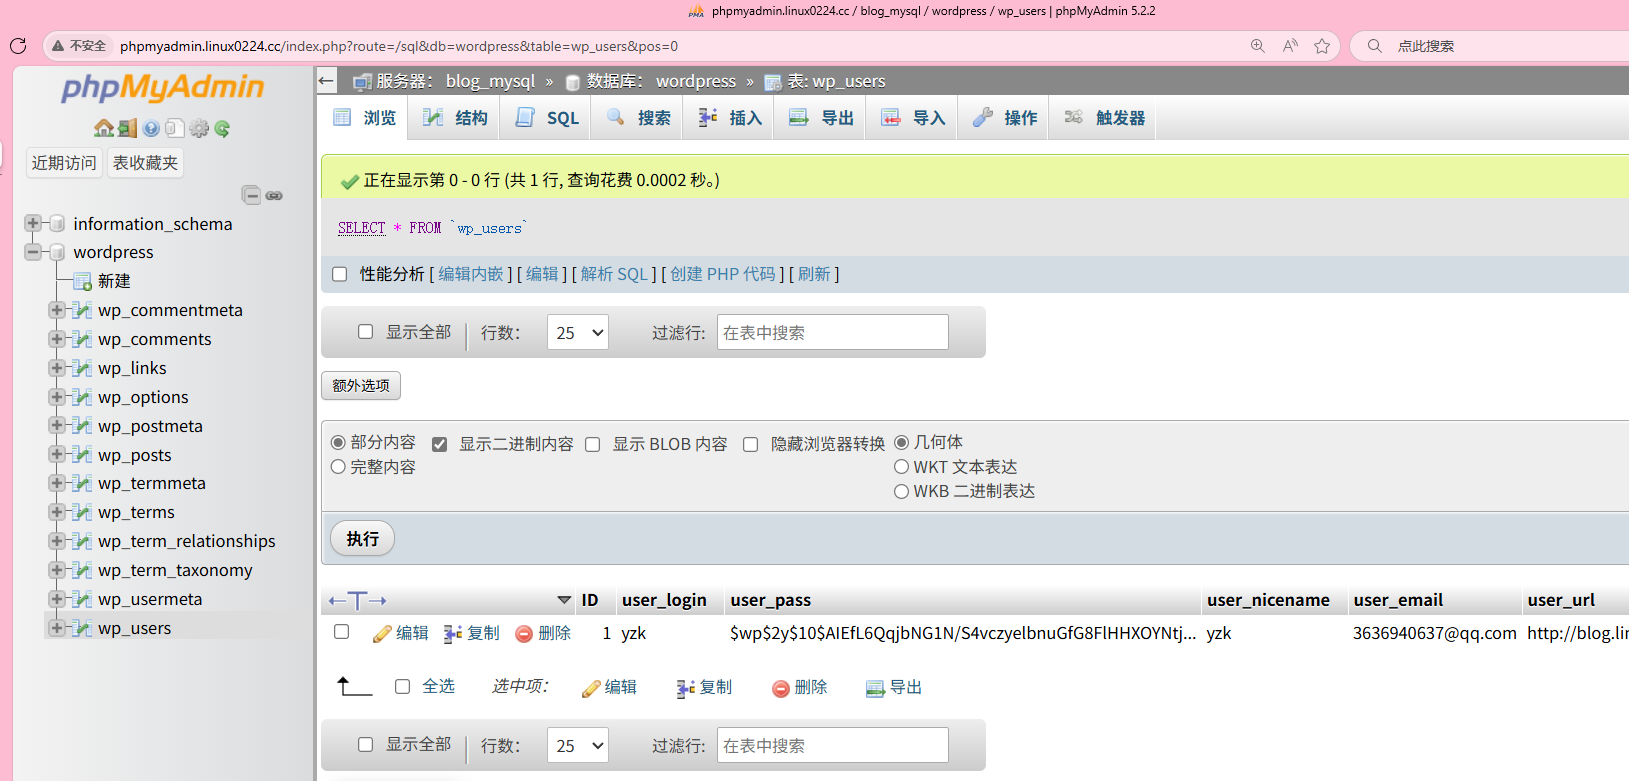
Task: Check the top 显示全部 checkbox
Action: (366, 332)
